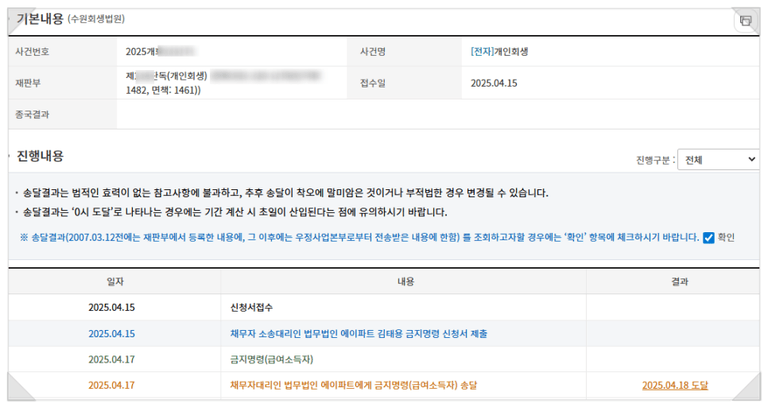768x408 pixels.
Task: Click the 재판부 label cell
Action: [32, 83]
